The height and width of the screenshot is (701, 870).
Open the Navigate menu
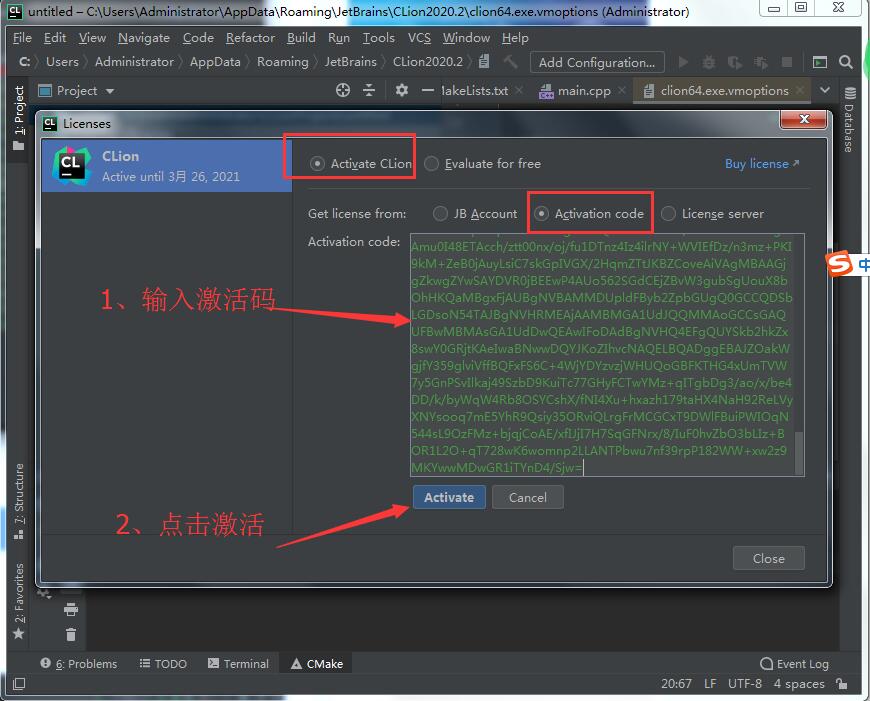click(x=144, y=38)
